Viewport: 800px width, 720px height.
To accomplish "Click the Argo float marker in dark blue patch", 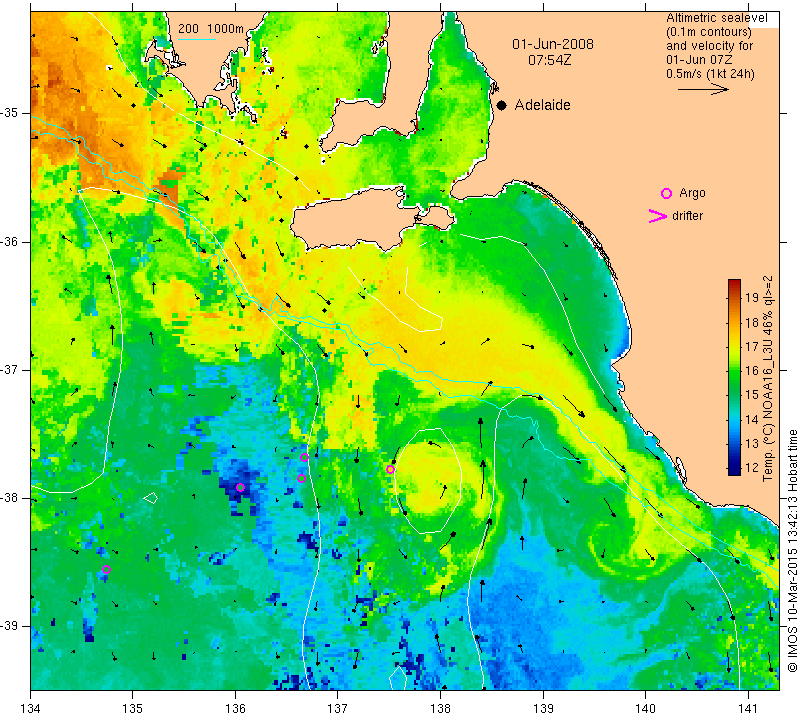I will (240, 487).
